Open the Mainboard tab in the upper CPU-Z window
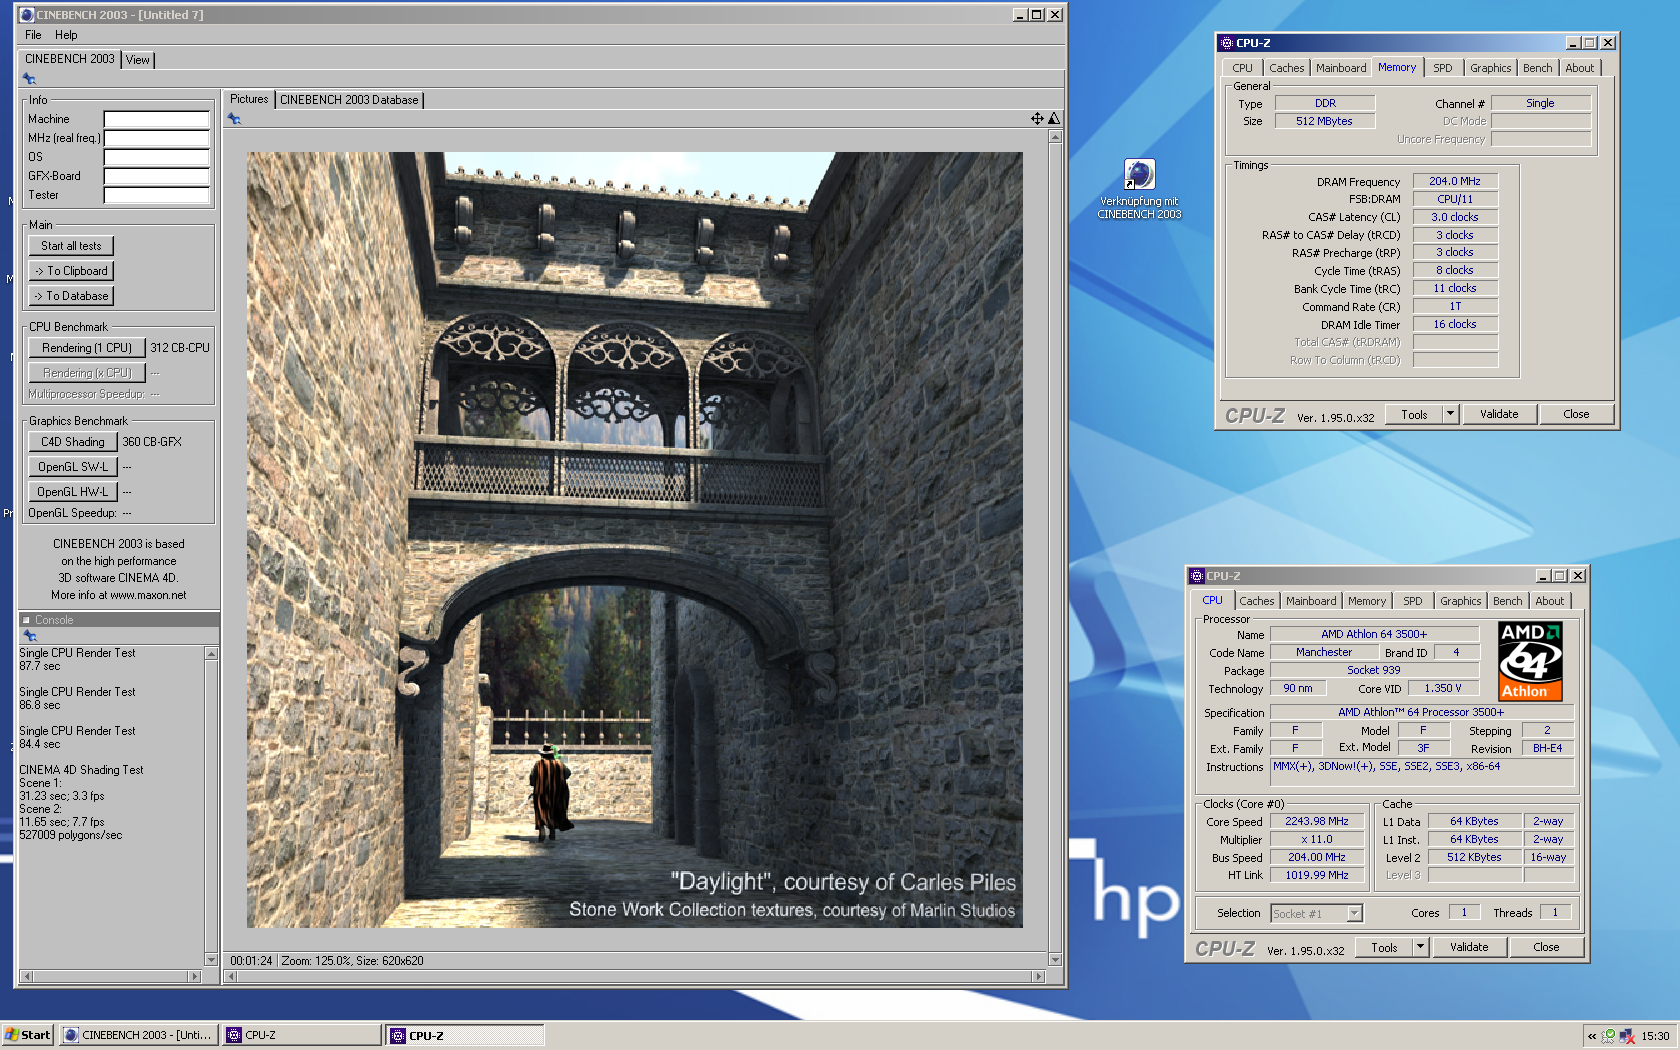Viewport: 1680px width, 1050px height. 1341,68
